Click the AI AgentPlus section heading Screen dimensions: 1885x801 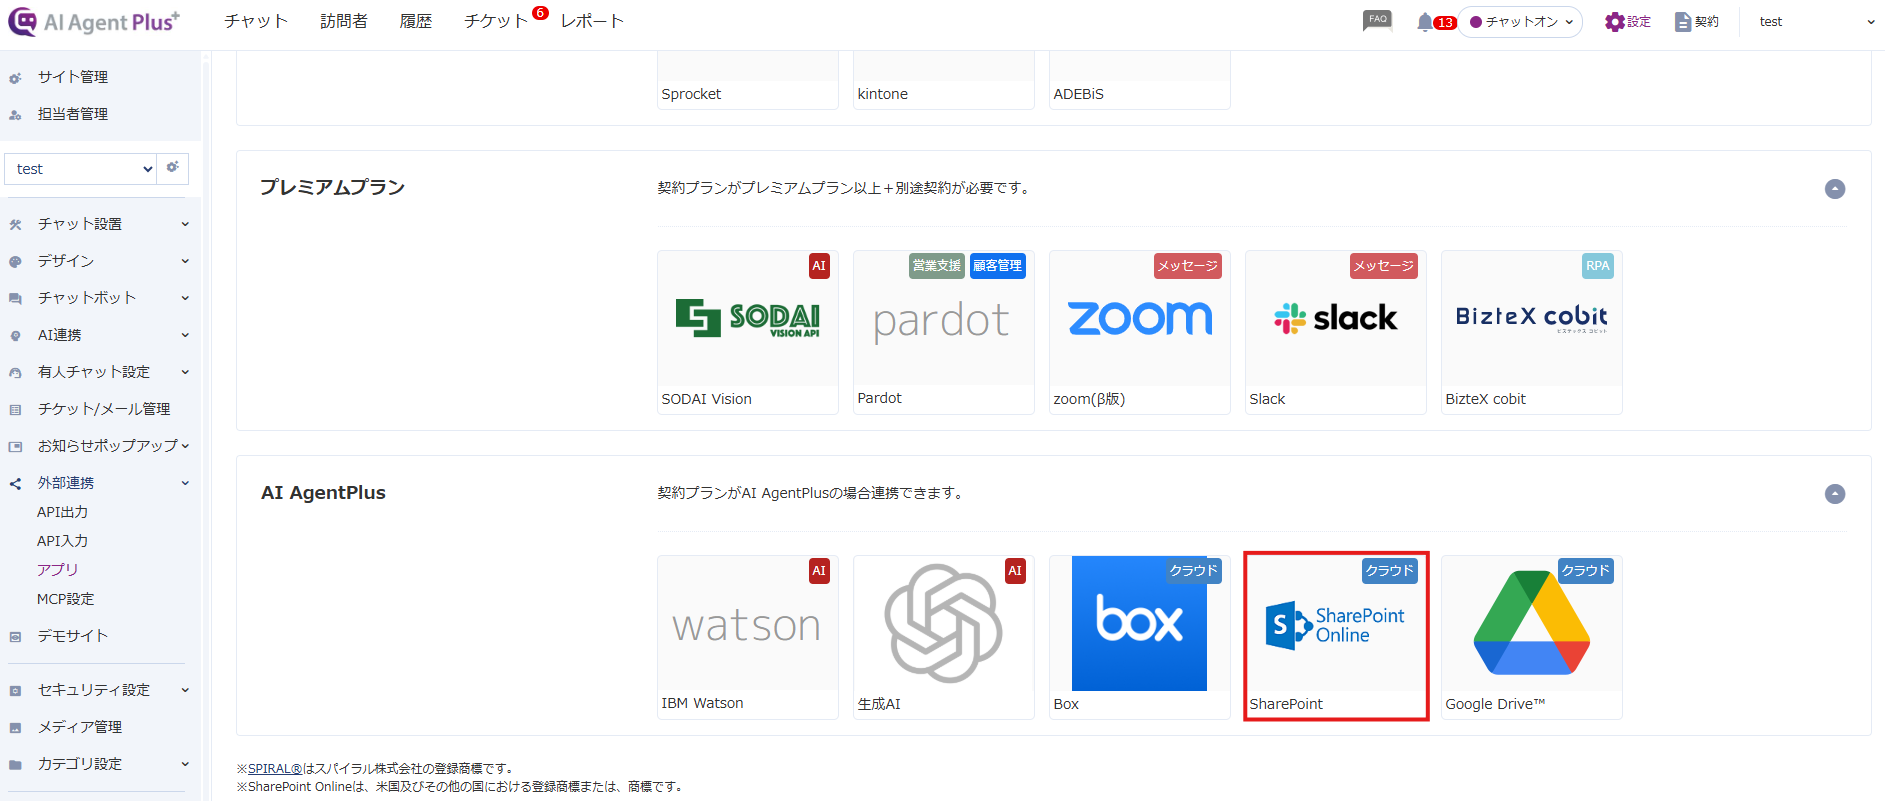tap(323, 493)
